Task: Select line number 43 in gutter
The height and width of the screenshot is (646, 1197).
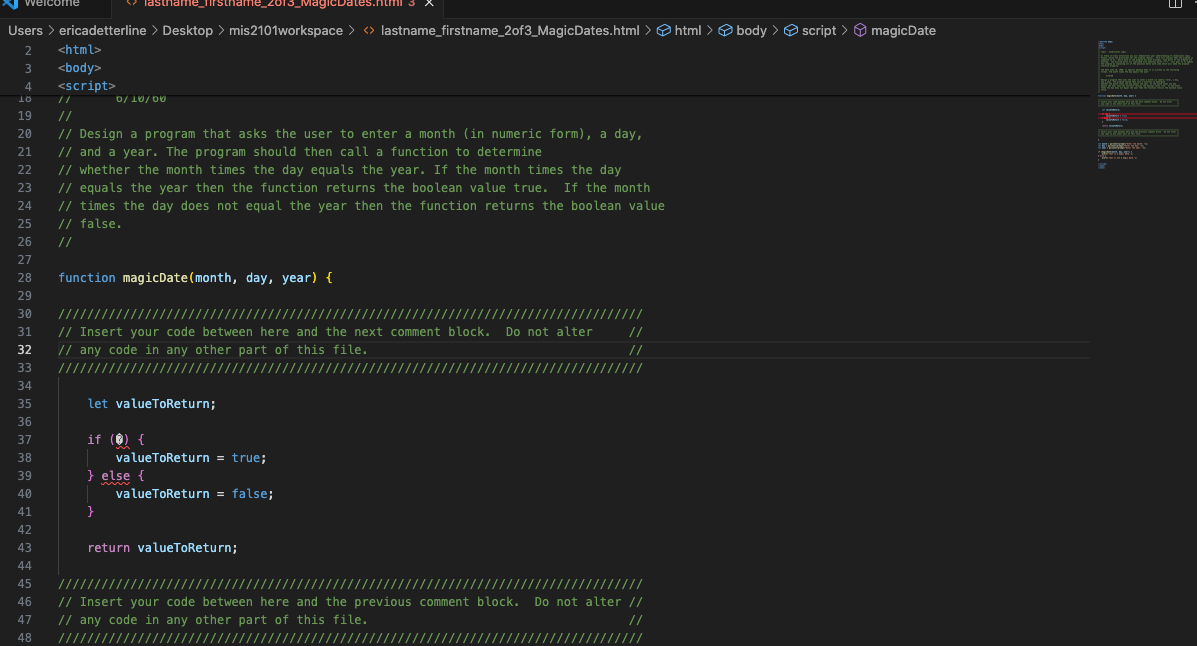Action: coord(24,547)
